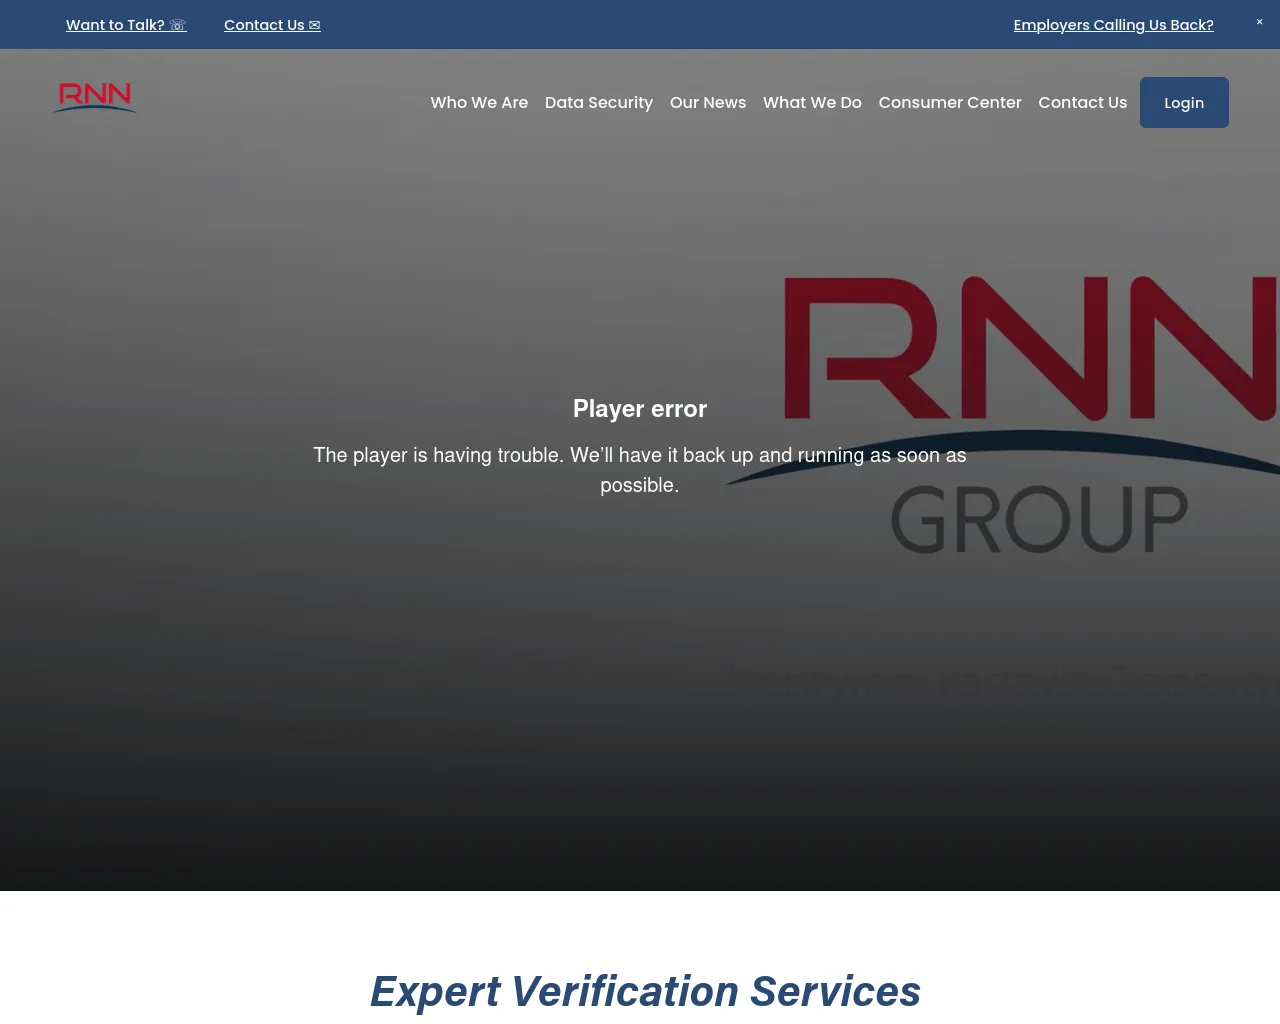The height and width of the screenshot is (1024, 1280).
Task: Open Employers Calling Us Back? link
Action: click(1113, 25)
